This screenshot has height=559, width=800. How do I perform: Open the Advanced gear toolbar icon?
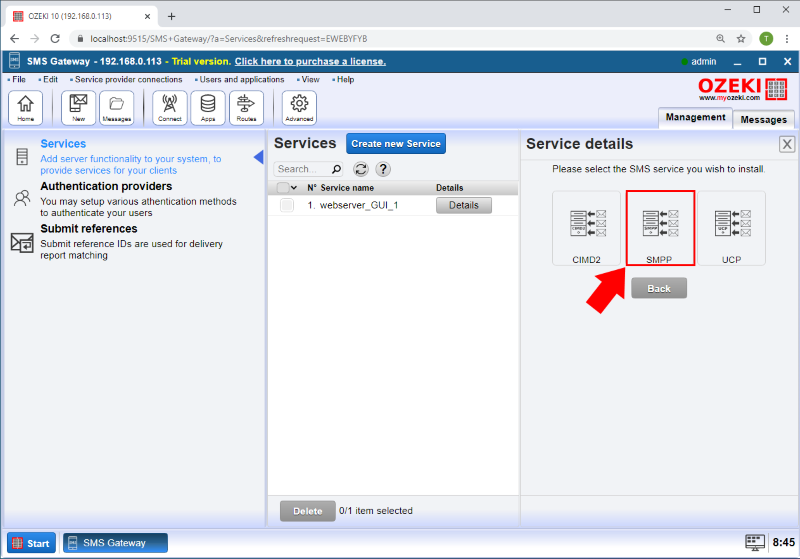(x=299, y=108)
